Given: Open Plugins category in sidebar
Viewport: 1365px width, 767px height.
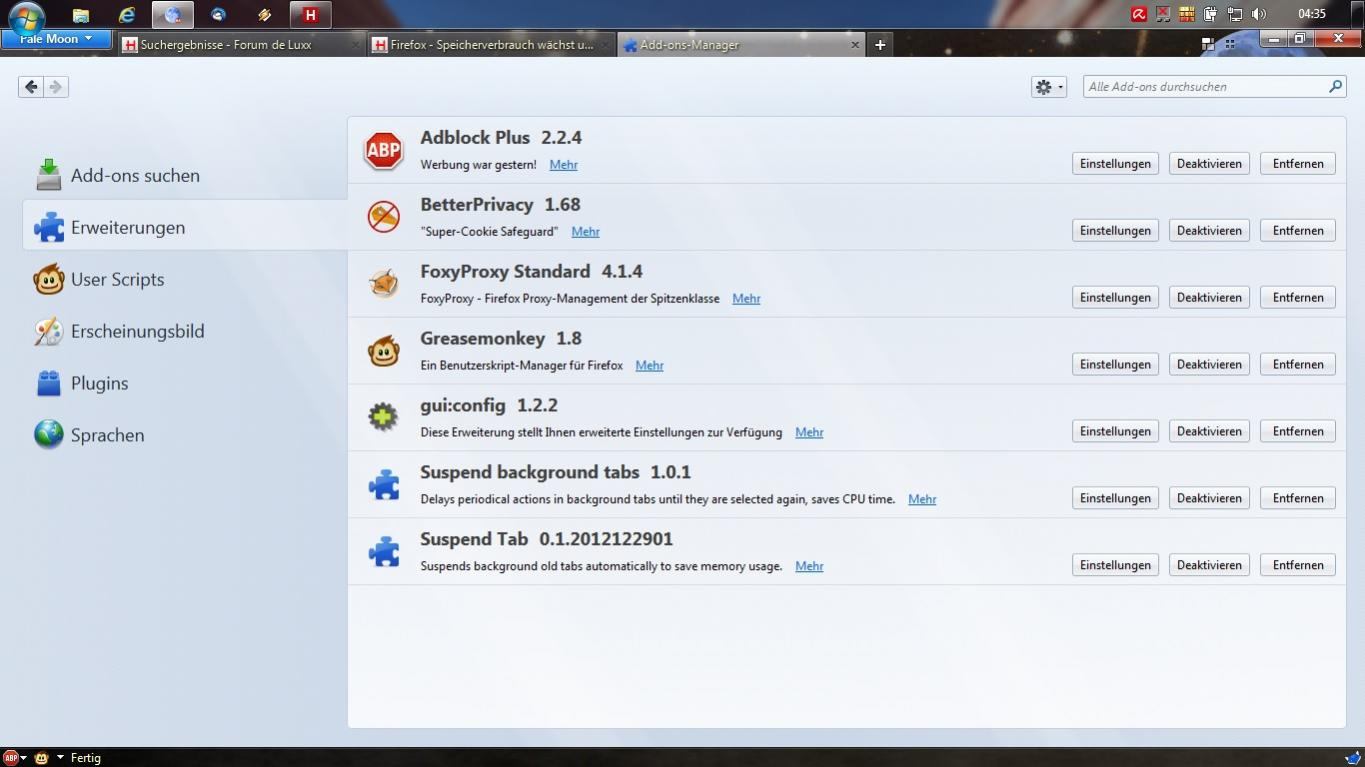Looking at the screenshot, I should point(184,383).
